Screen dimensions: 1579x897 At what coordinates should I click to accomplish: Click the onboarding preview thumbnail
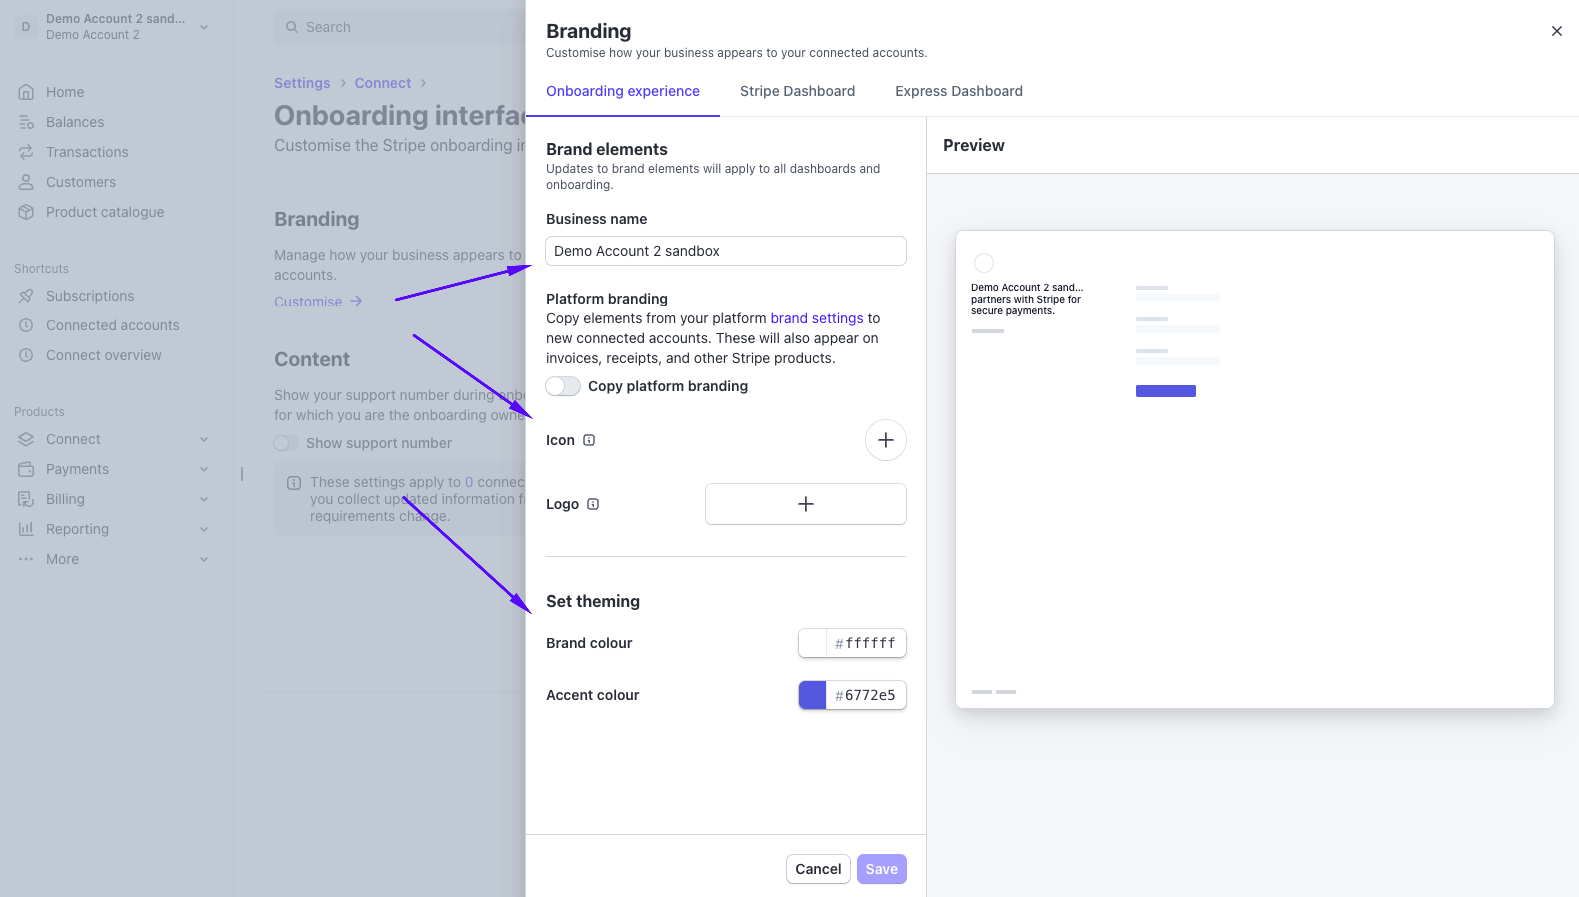click(1255, 470)
